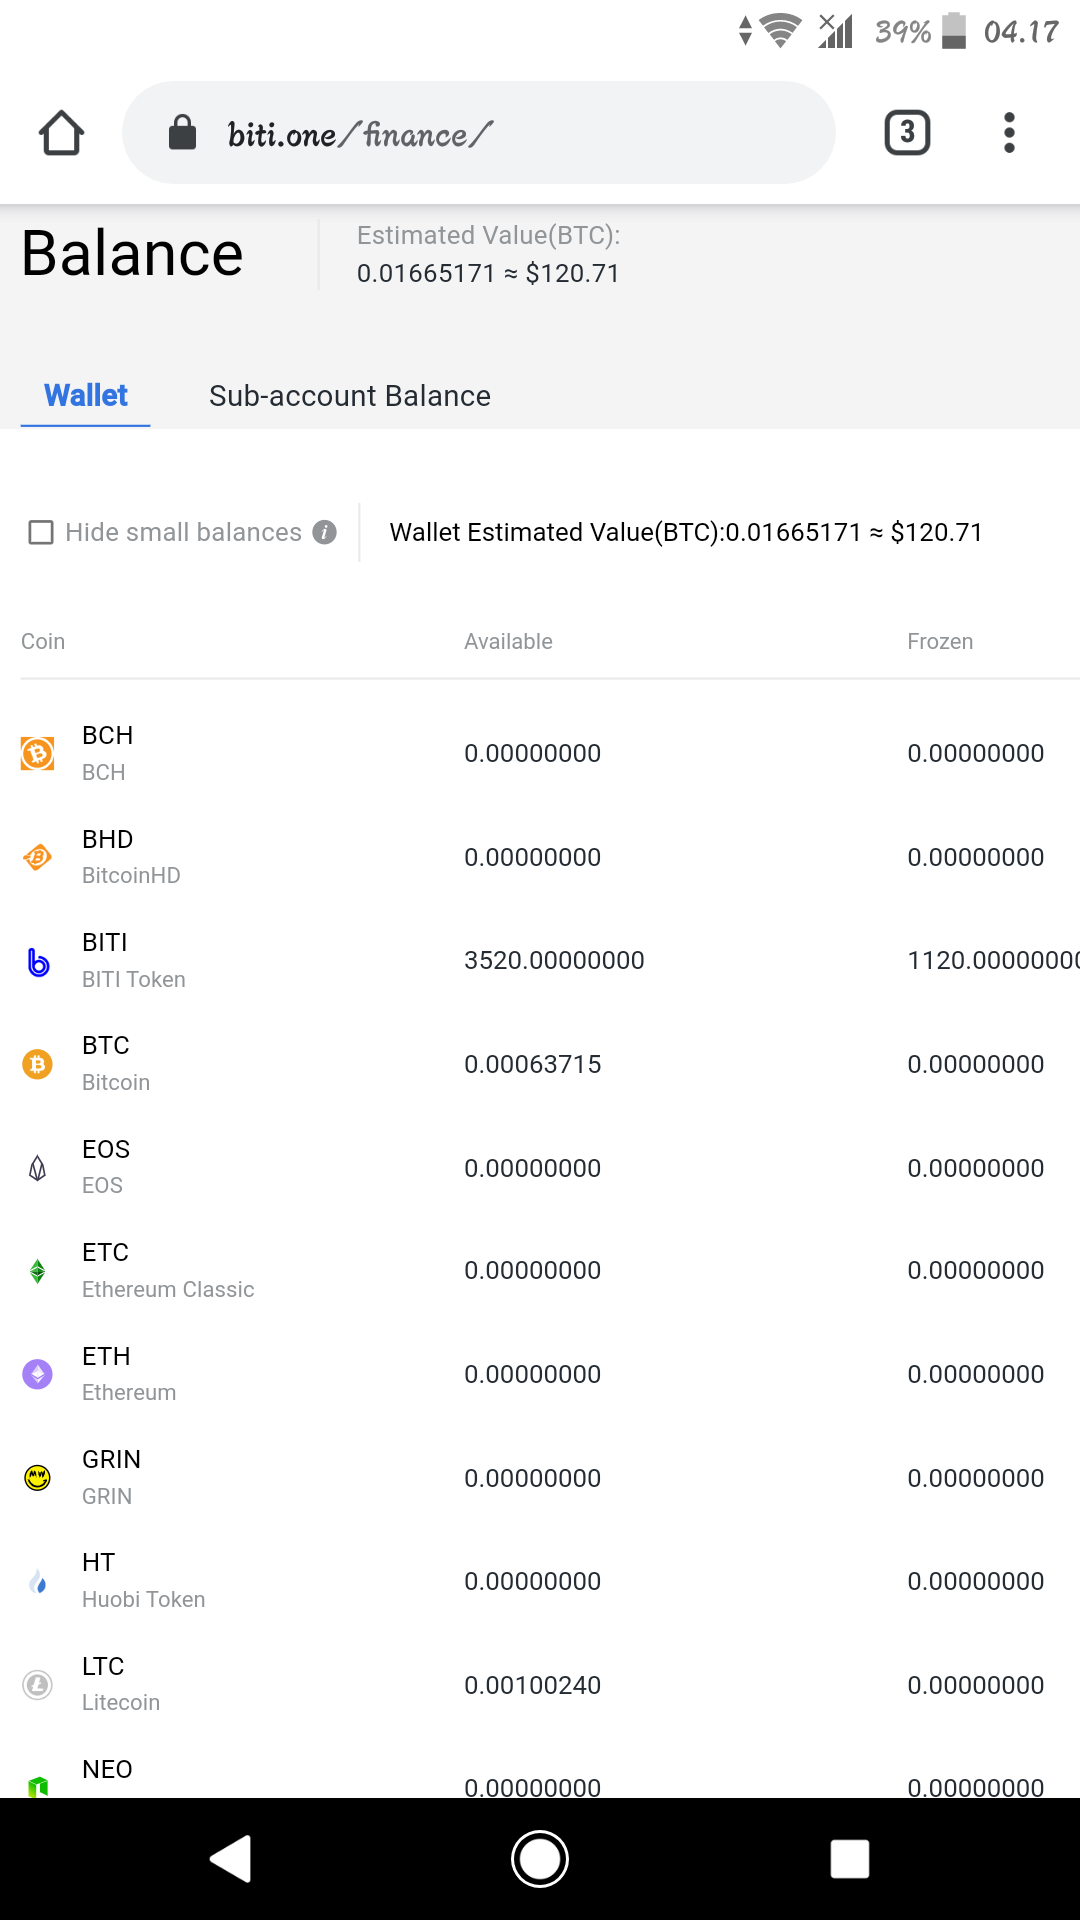The height and width of the screenshot is (1920, 1080).
Task: Tap the browser home icon
Action: 61,133
